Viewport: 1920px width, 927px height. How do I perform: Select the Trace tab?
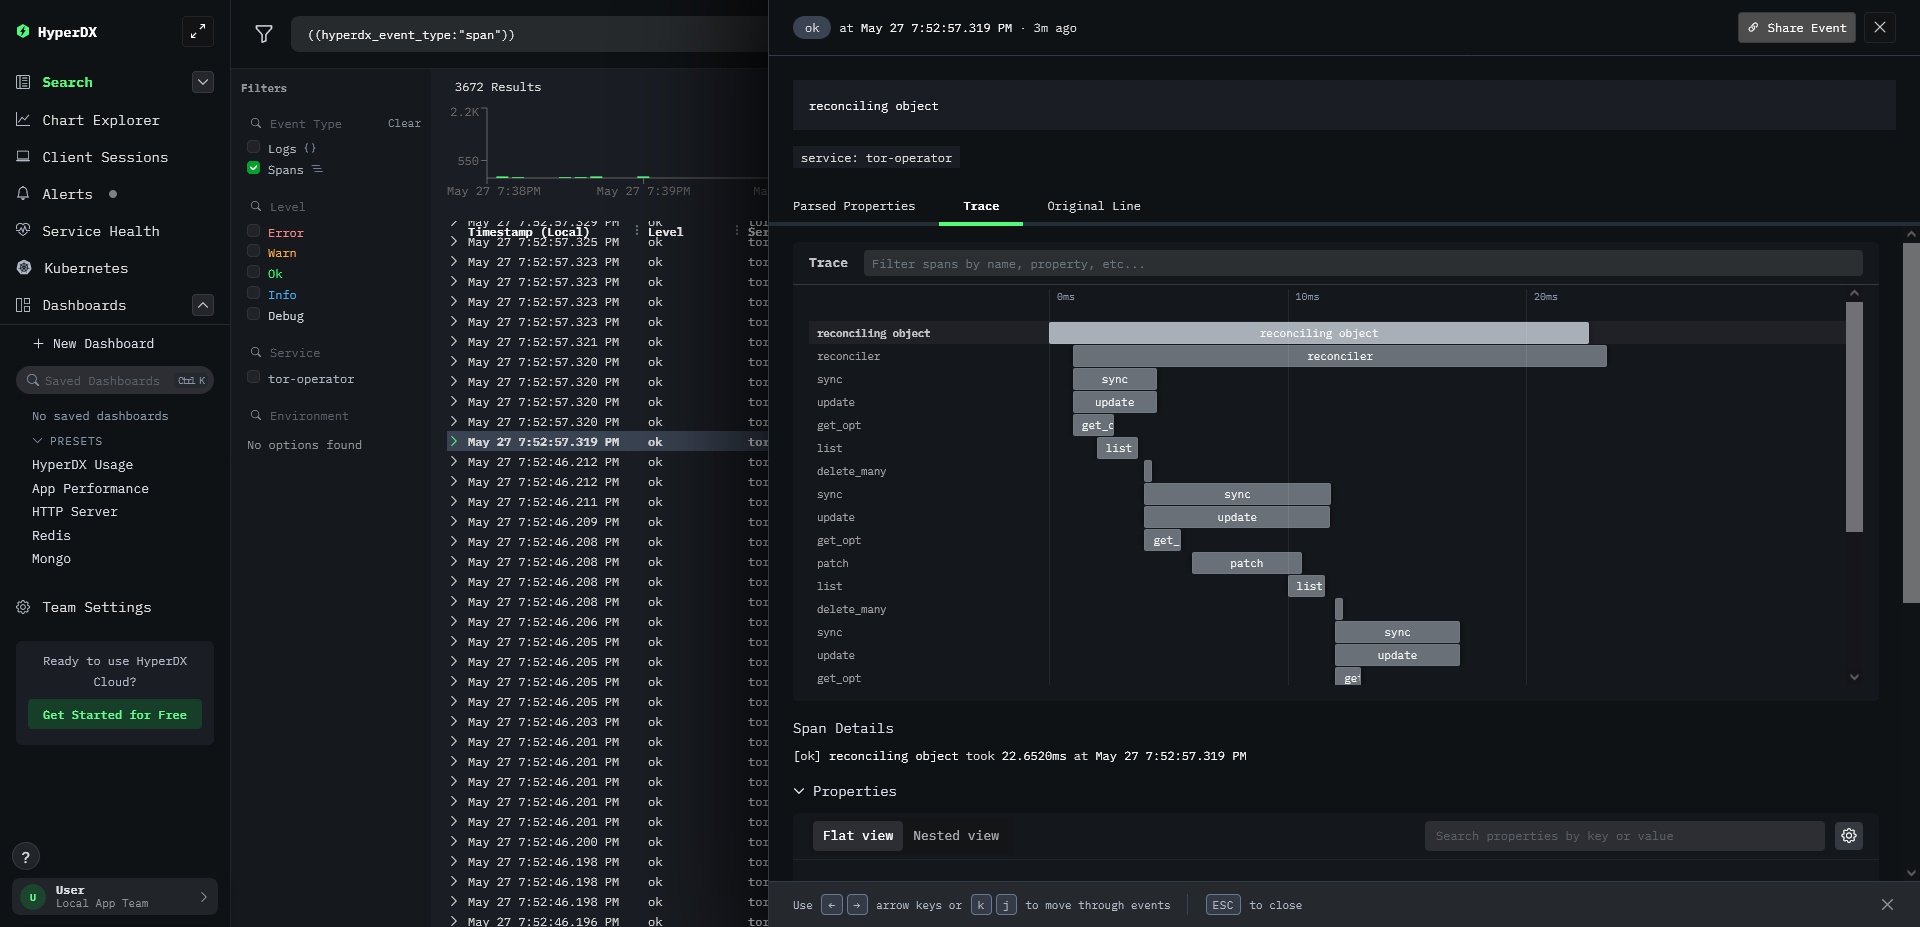pyautogui.click(x=981, y=206)
